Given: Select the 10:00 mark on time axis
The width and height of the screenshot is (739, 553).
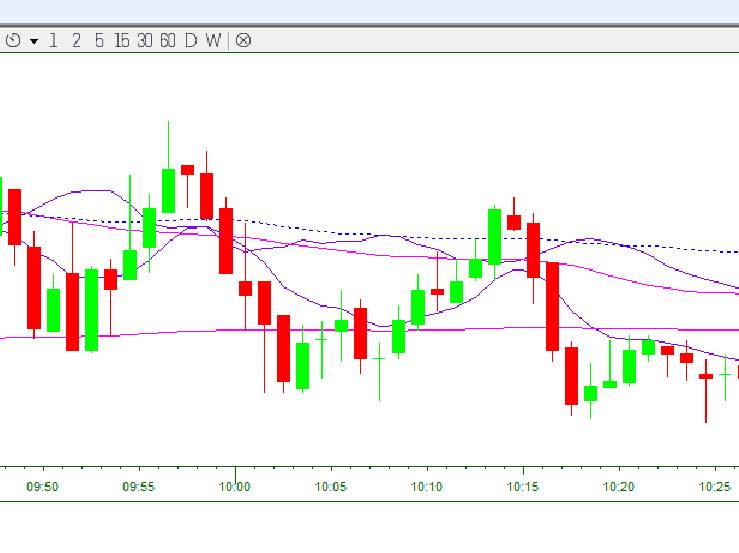Looking at the screenshot, I should point(235,487).
